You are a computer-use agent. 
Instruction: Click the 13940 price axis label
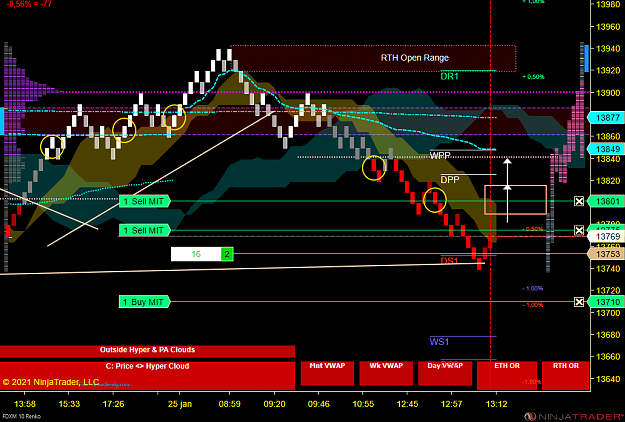pyautogui.click(x=608, y=49)
